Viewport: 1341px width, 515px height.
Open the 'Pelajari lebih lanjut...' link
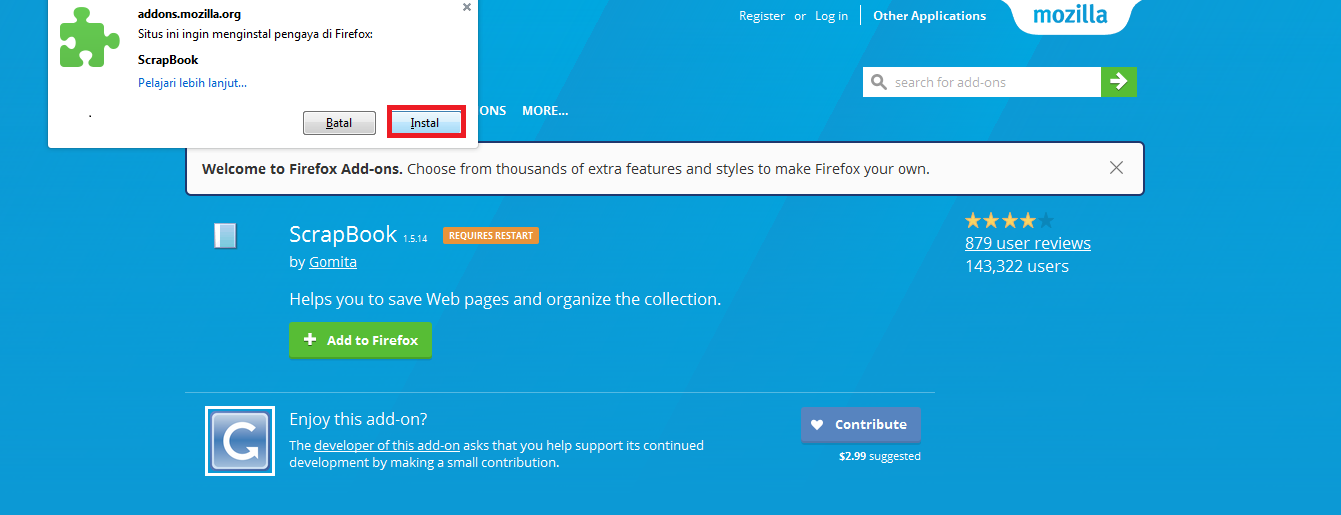click(192, 83)
